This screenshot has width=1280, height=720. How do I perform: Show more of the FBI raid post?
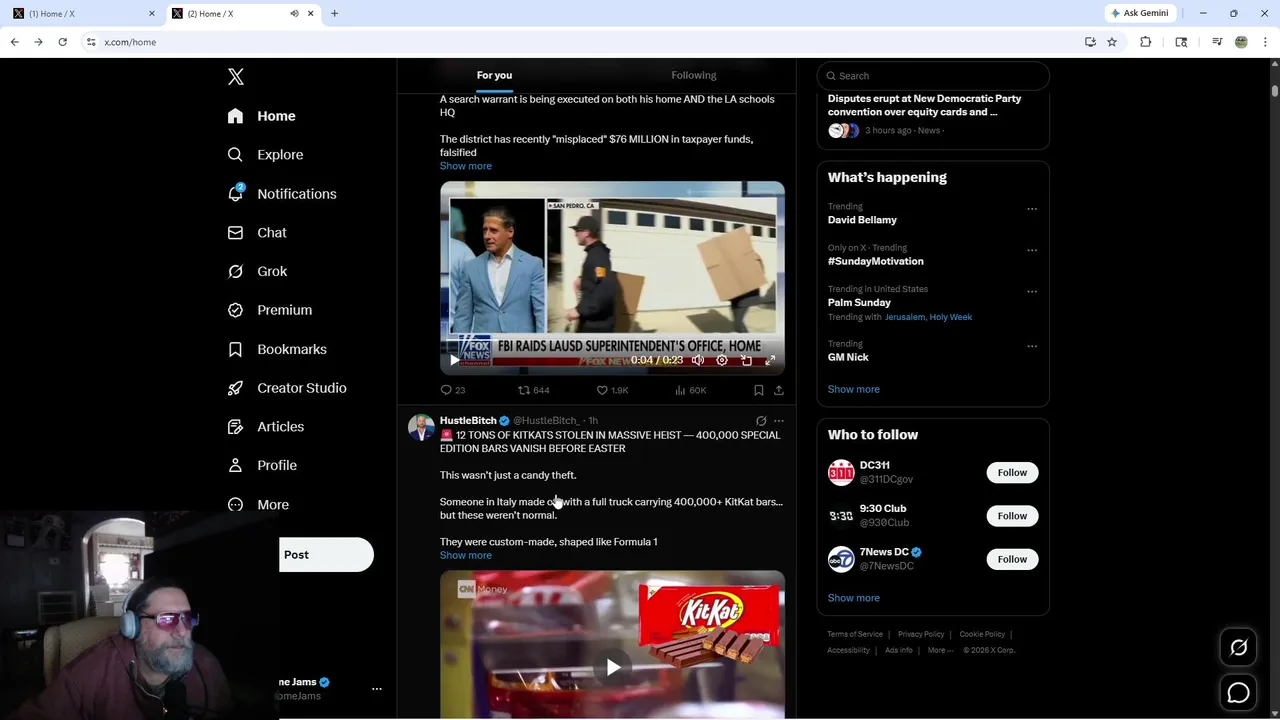pyautogui.click(x=466, y=166)
